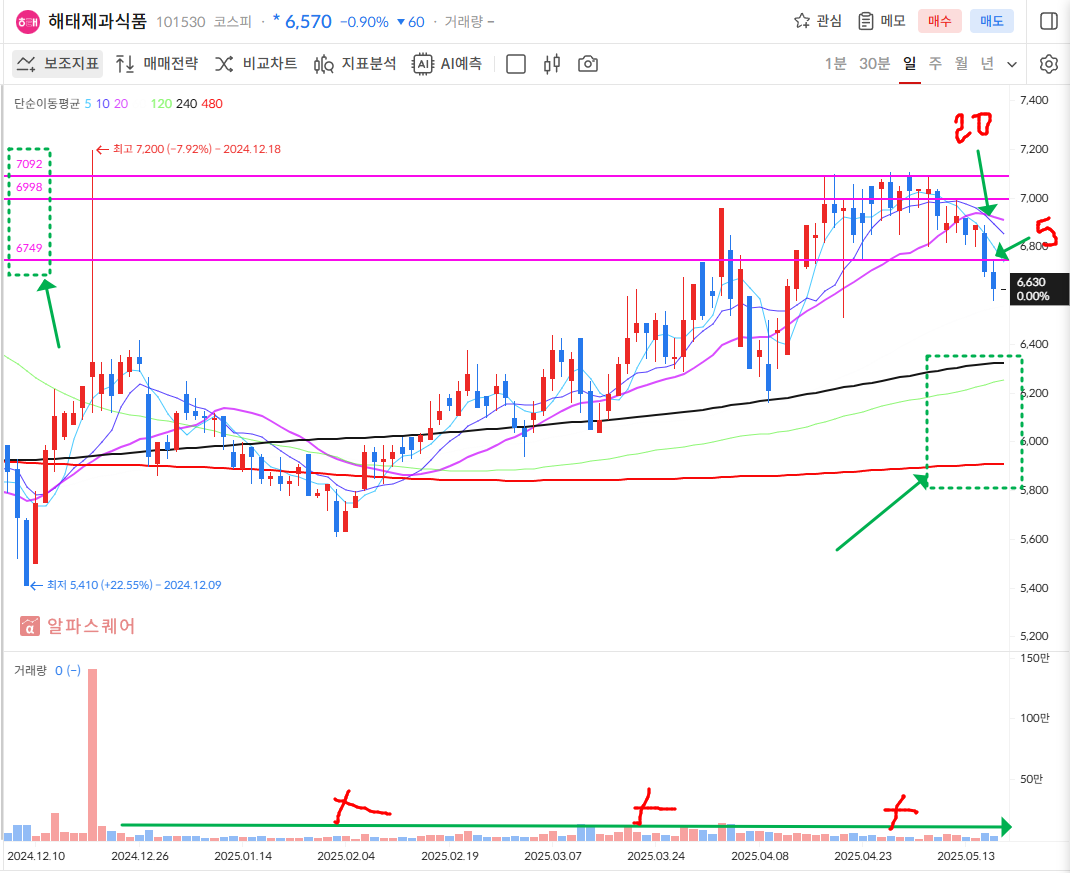Click the 6998 horizontal line label

point(29,187)
